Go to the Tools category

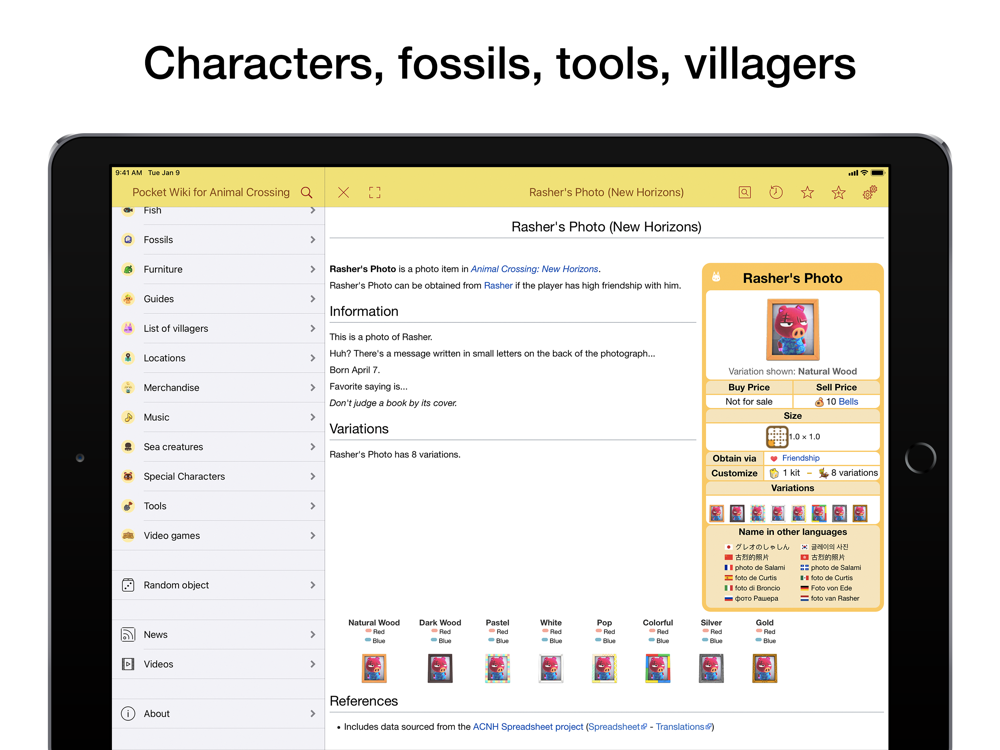pos(218,506)
